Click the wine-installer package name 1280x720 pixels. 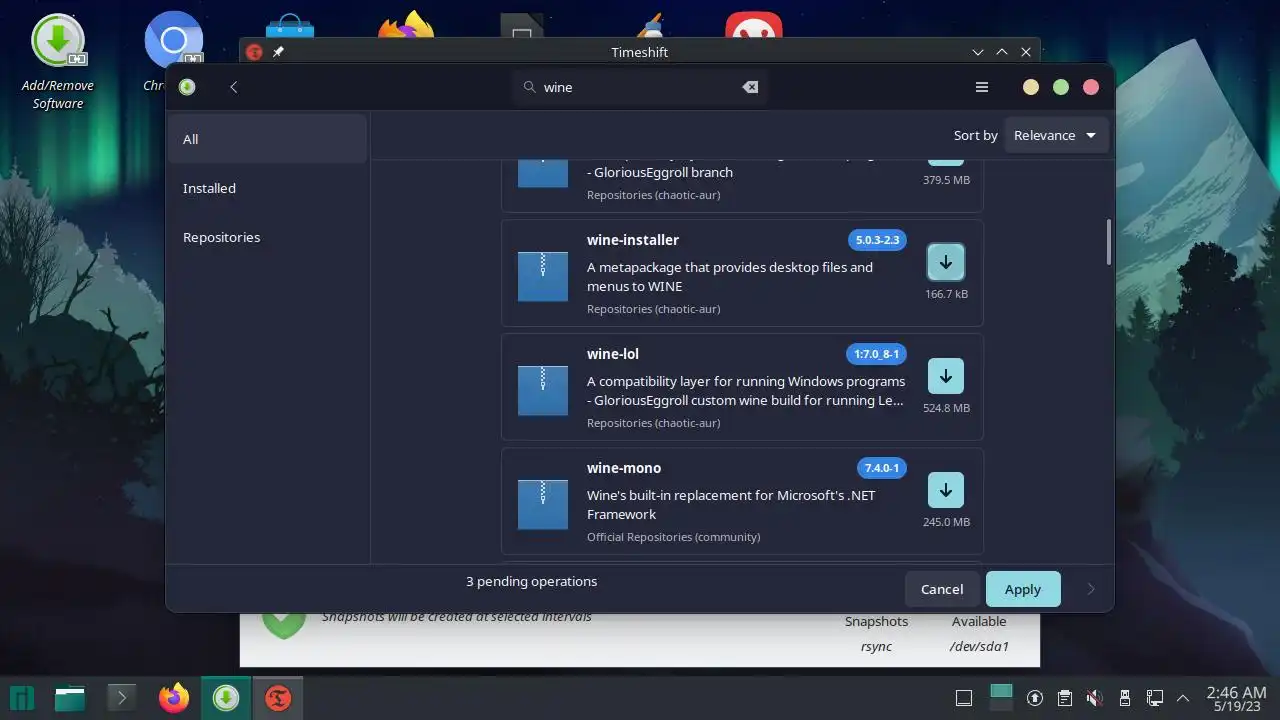click(633, 240)
